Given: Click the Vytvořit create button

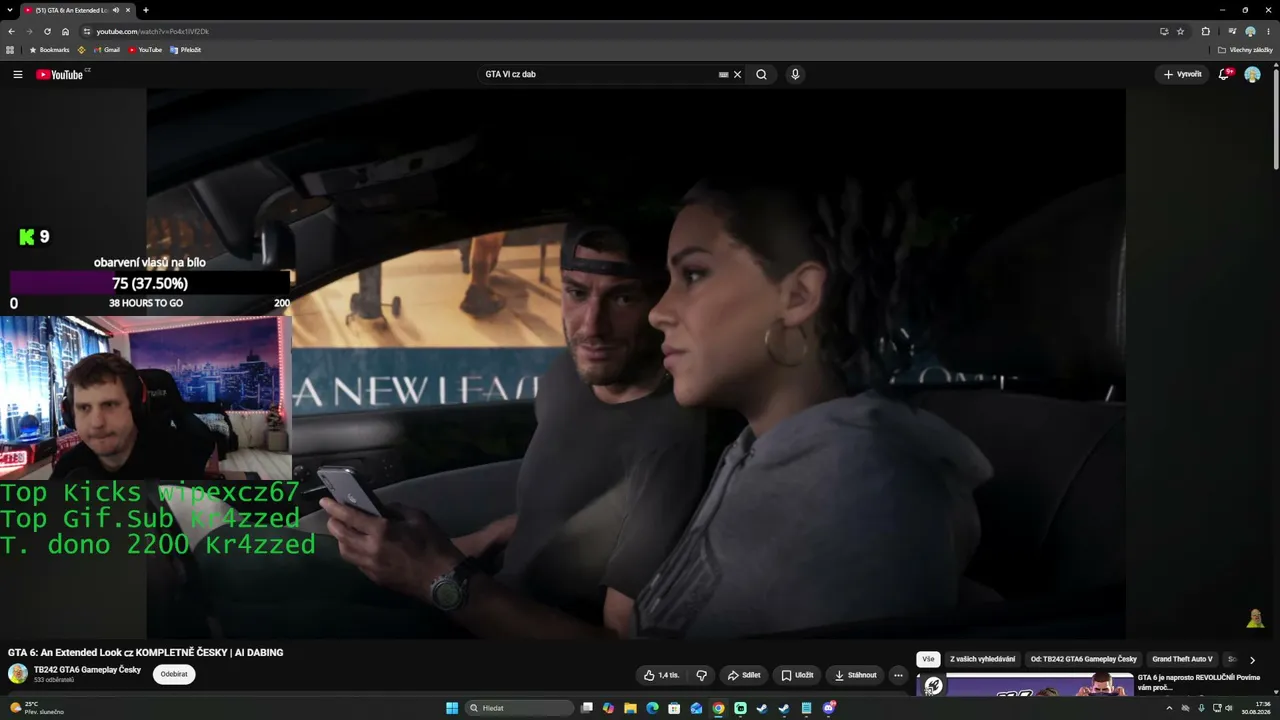Looking at the screenshot, I should point(1182,74).
